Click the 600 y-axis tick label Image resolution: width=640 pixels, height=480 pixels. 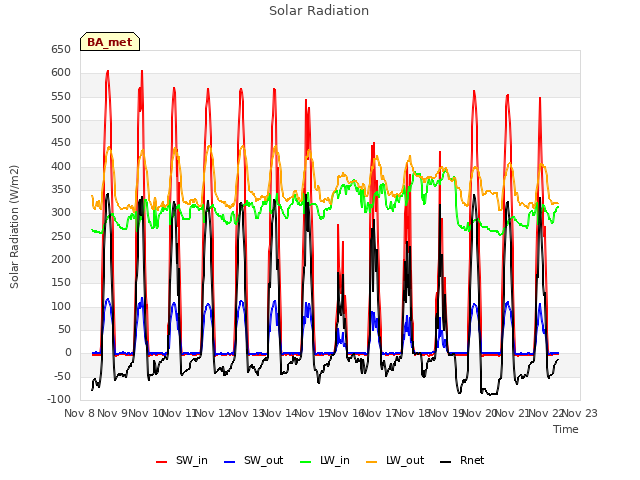point(61,73)
